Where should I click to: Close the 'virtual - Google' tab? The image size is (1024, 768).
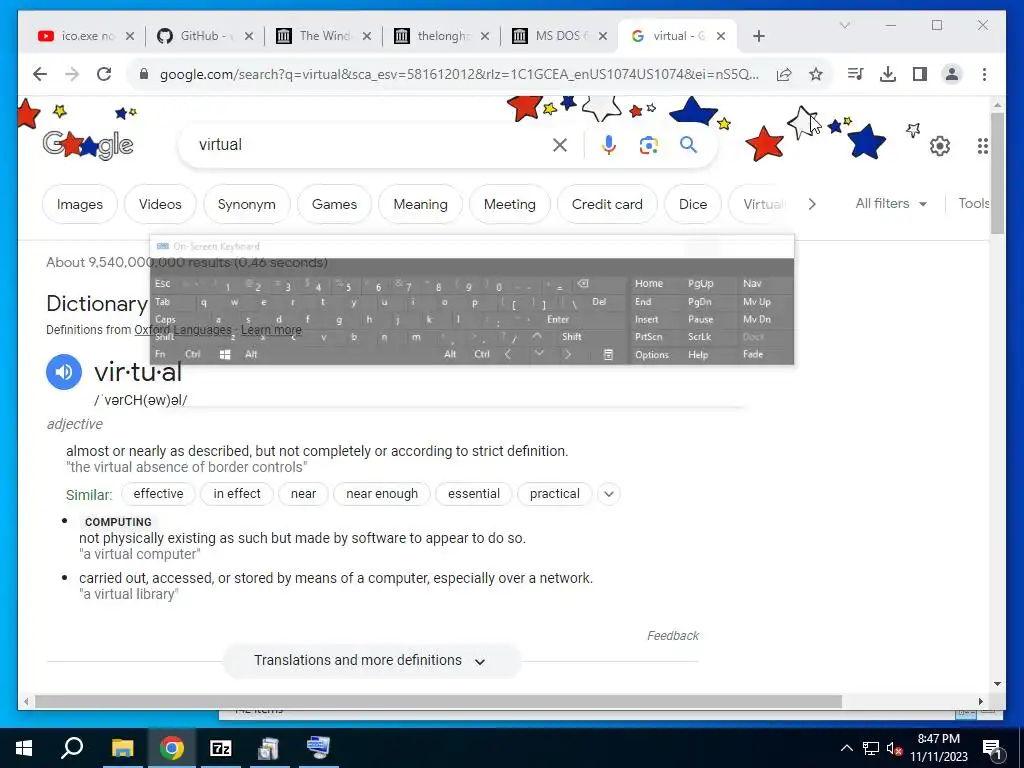click(x=721, y=36)
